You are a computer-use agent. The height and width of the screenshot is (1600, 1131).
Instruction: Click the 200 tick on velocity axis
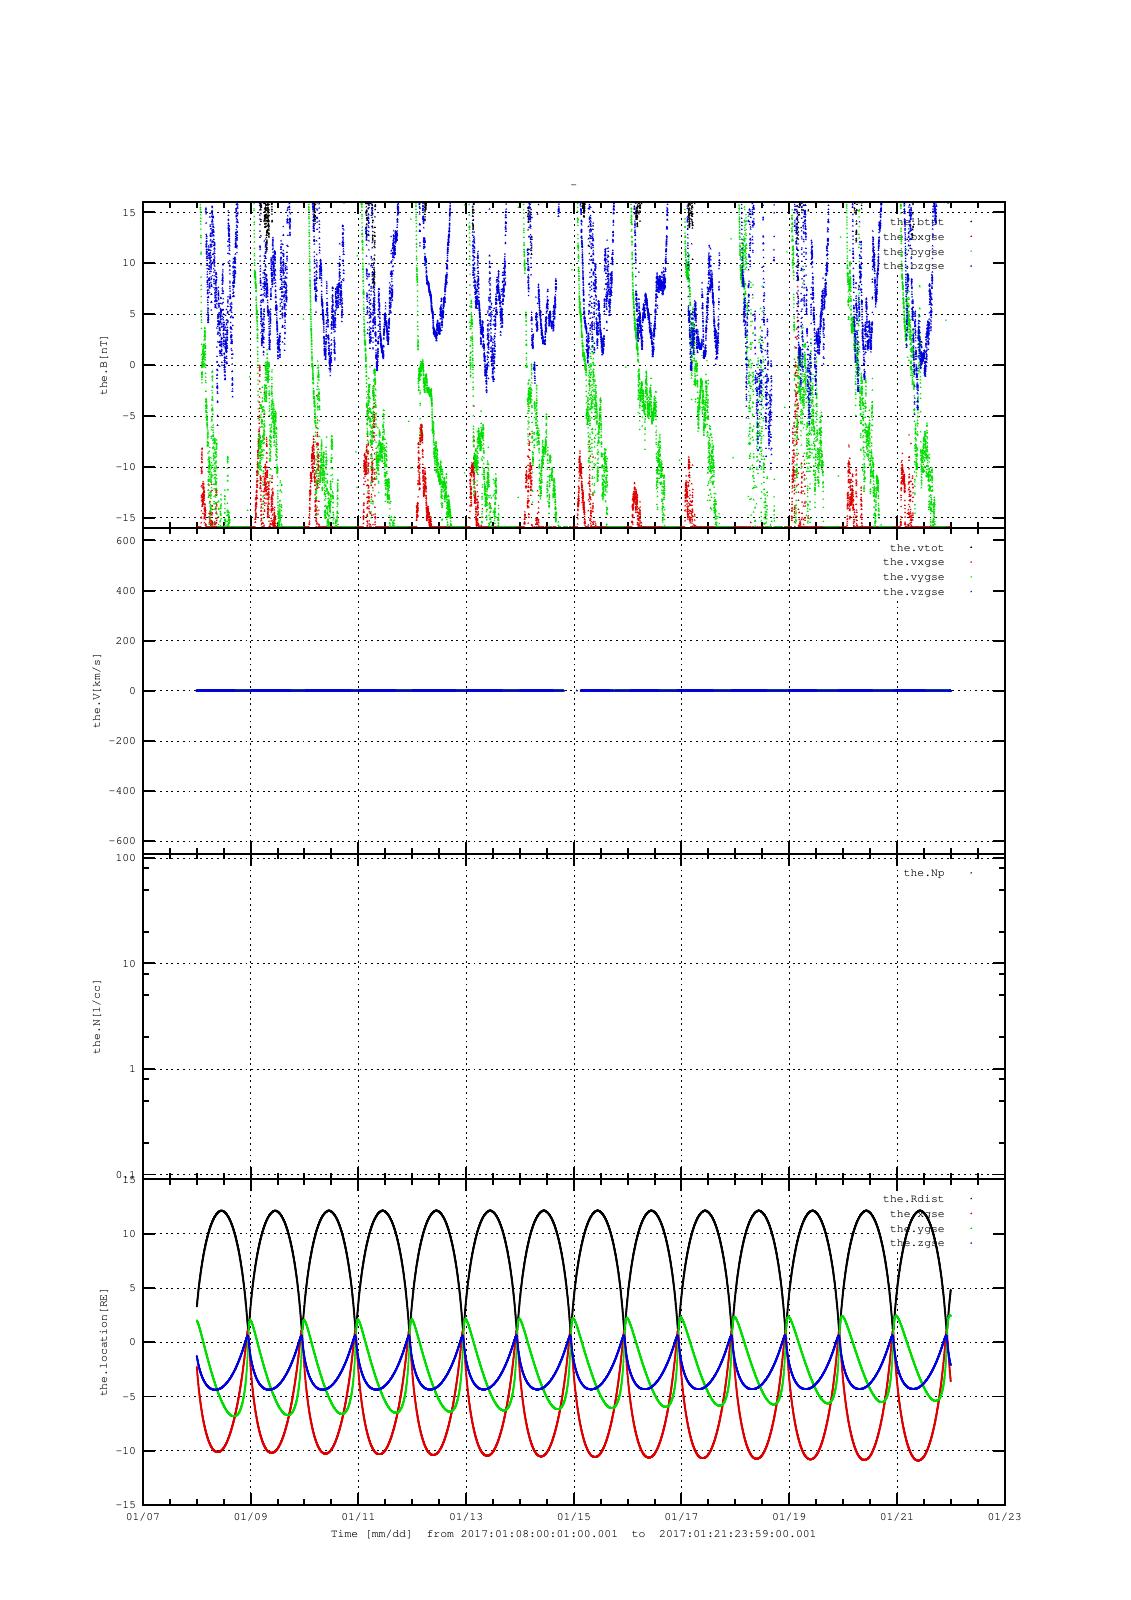(125, 641)
